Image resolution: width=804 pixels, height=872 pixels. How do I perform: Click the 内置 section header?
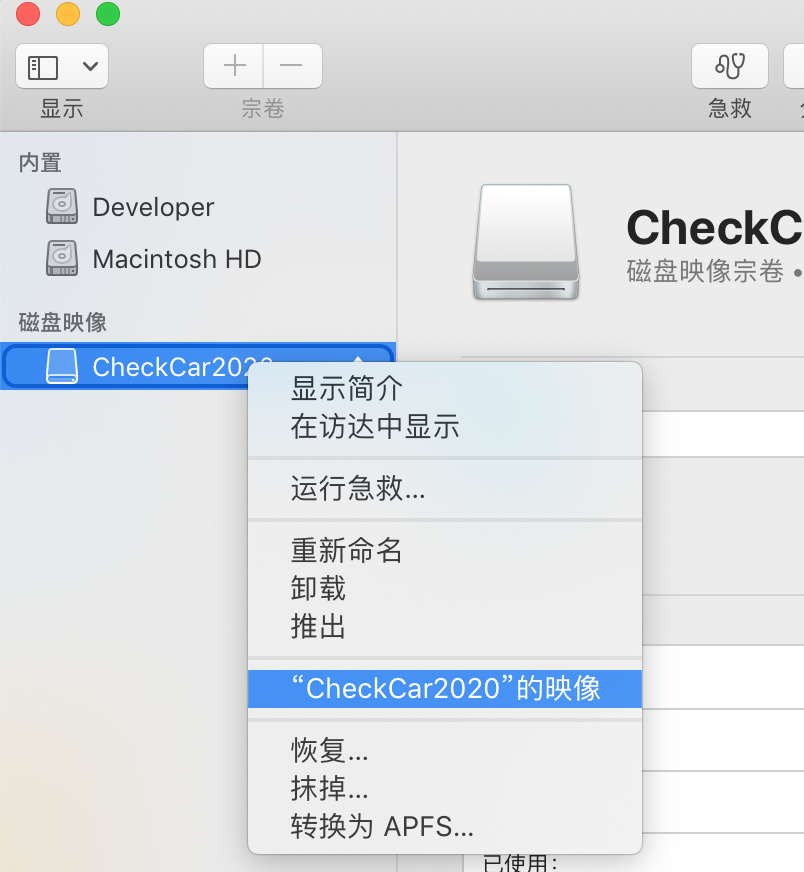point(40,163)
